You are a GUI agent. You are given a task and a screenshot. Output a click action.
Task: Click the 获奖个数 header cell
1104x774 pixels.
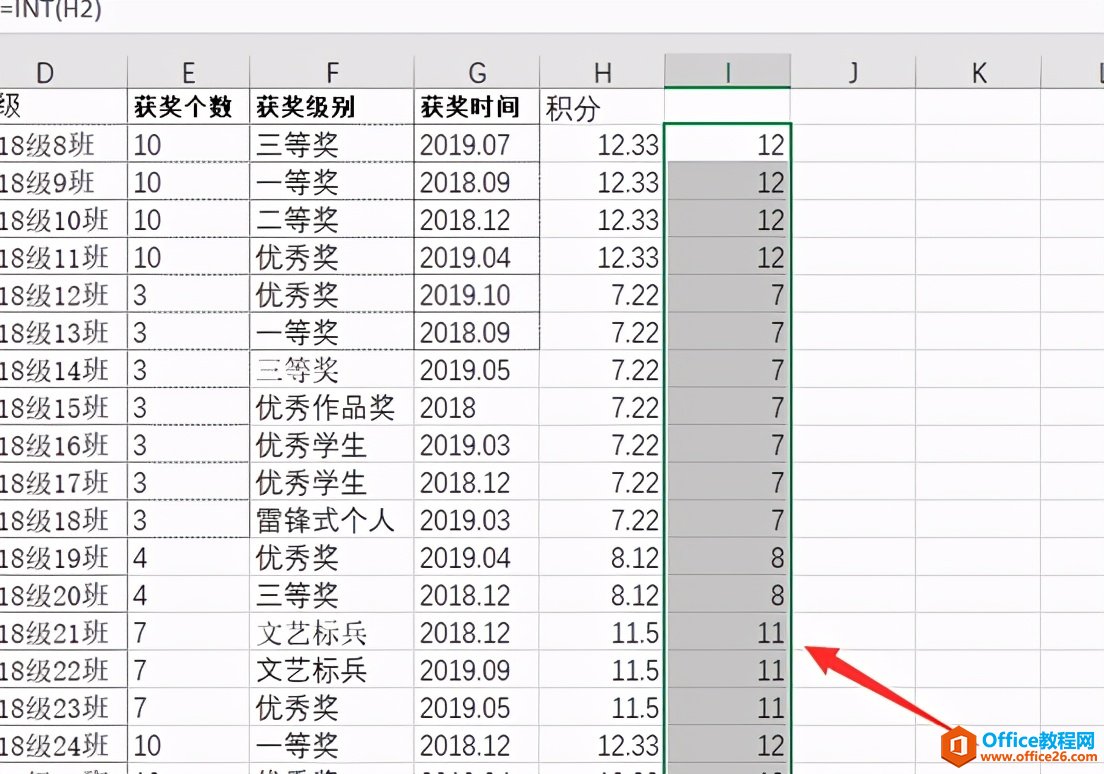click(x=188, y=107)
